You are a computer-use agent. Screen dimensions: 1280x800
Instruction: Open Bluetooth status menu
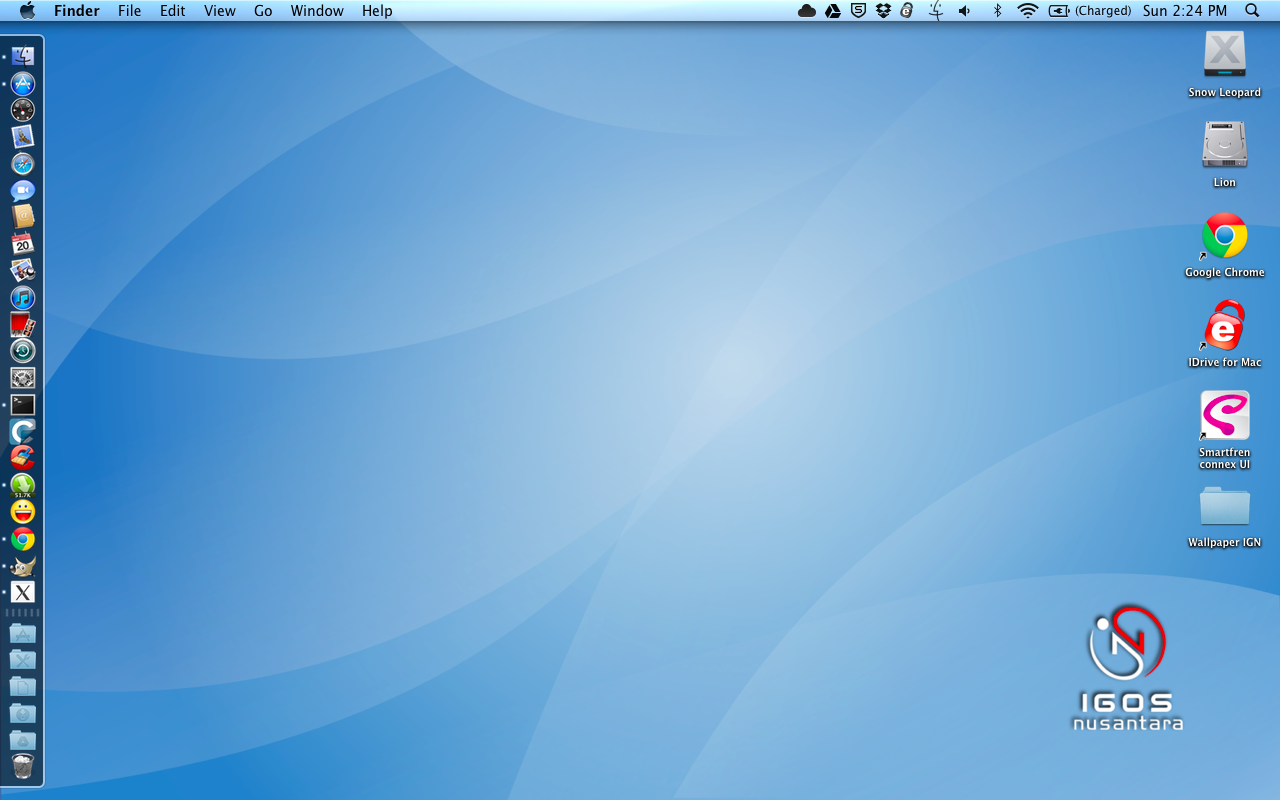coord(997,11)
